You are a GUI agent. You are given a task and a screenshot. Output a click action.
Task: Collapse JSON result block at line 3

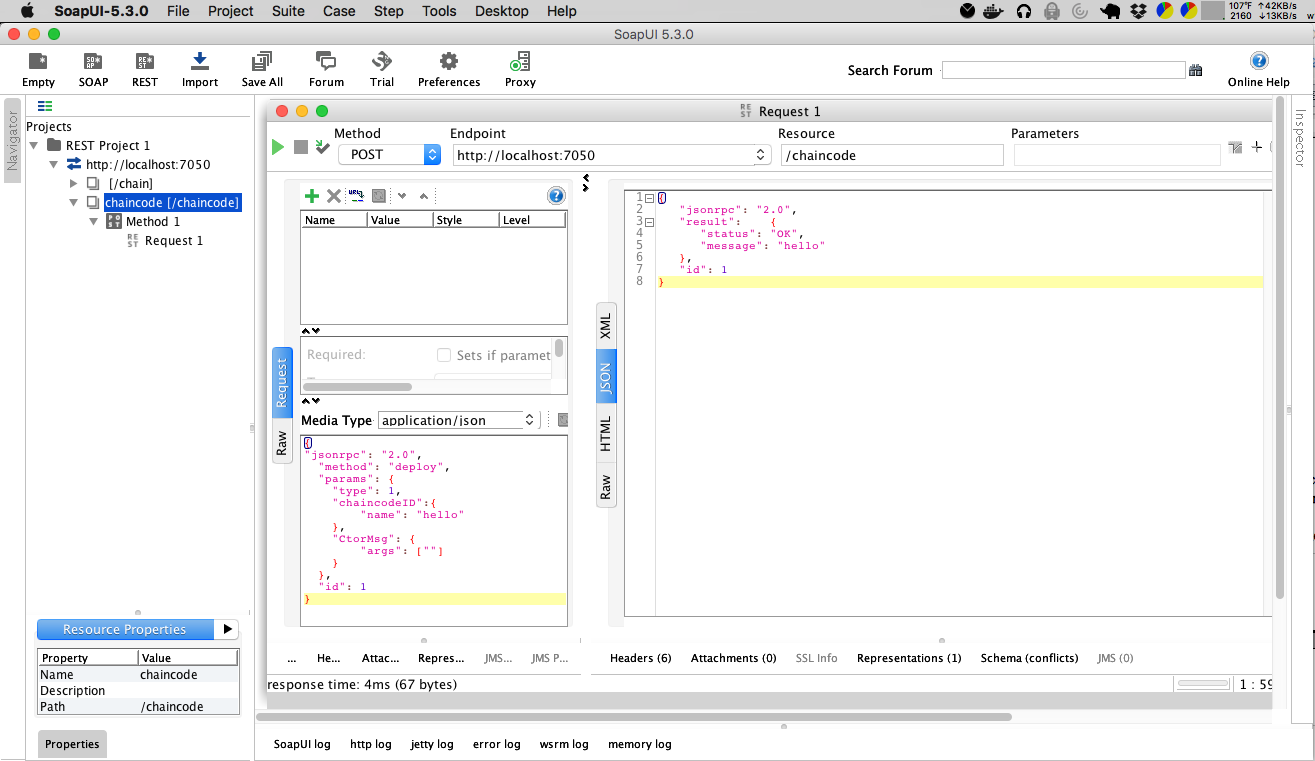(649, 221)
